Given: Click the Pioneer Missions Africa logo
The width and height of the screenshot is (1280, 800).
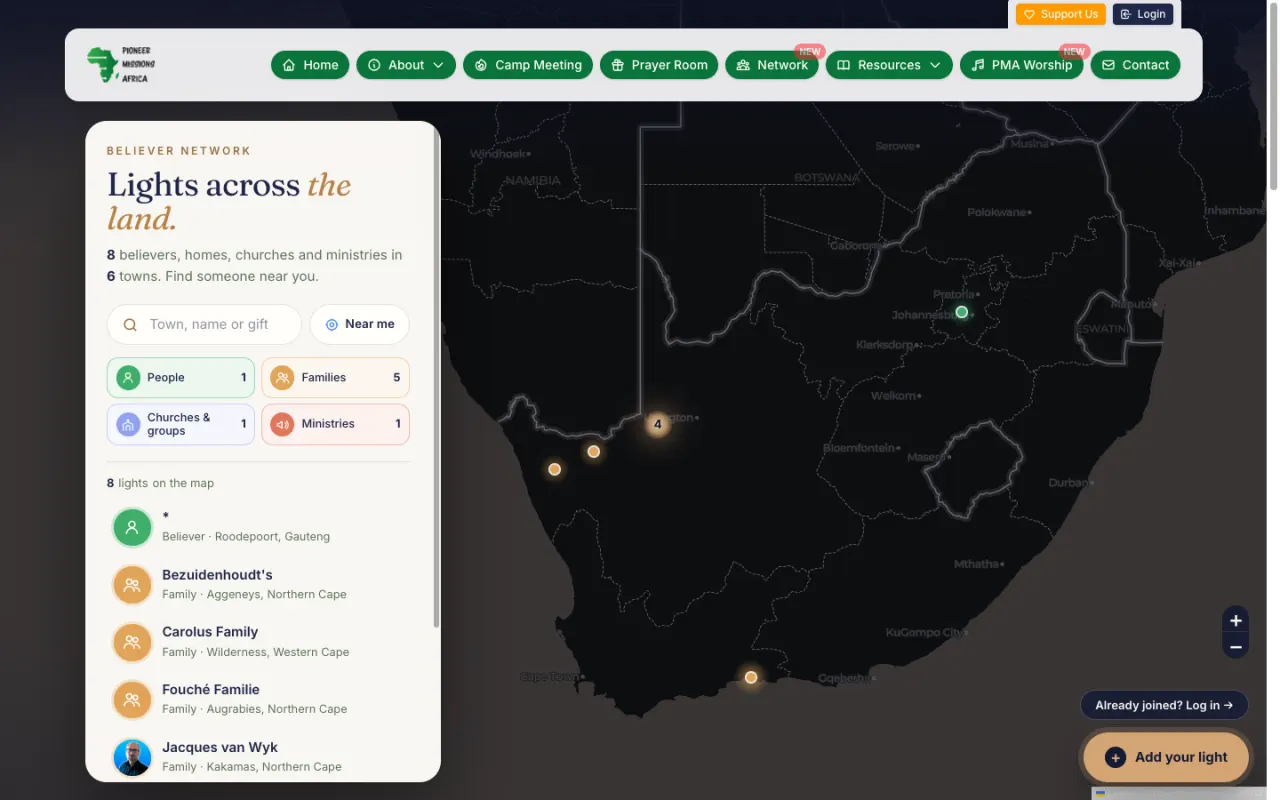Looking at the screenshot, I should [x=121, y=65].
